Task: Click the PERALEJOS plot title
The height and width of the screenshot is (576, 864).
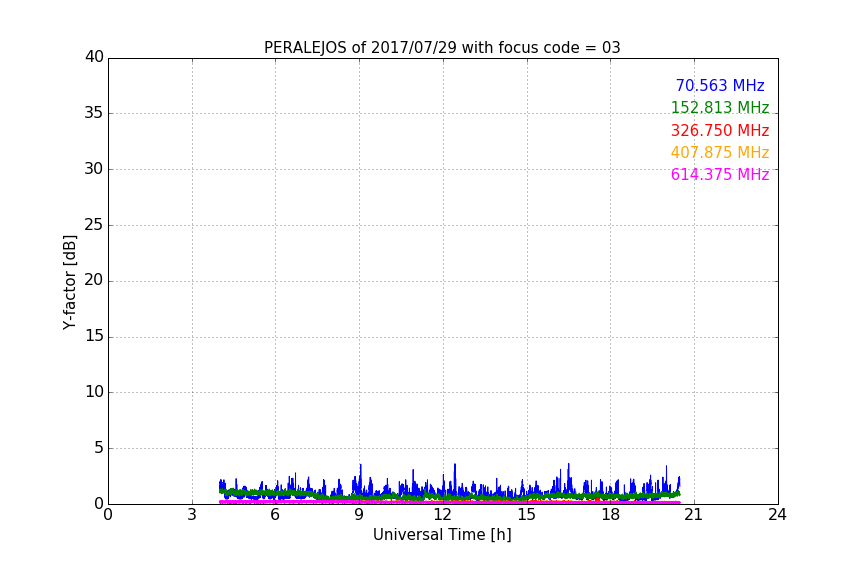Action: (x=442, y=48)
